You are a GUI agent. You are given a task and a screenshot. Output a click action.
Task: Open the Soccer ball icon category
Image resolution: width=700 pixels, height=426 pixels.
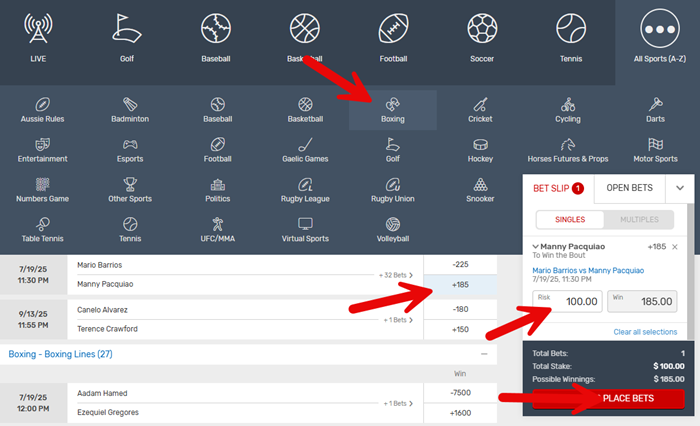[x=482, y=31]
